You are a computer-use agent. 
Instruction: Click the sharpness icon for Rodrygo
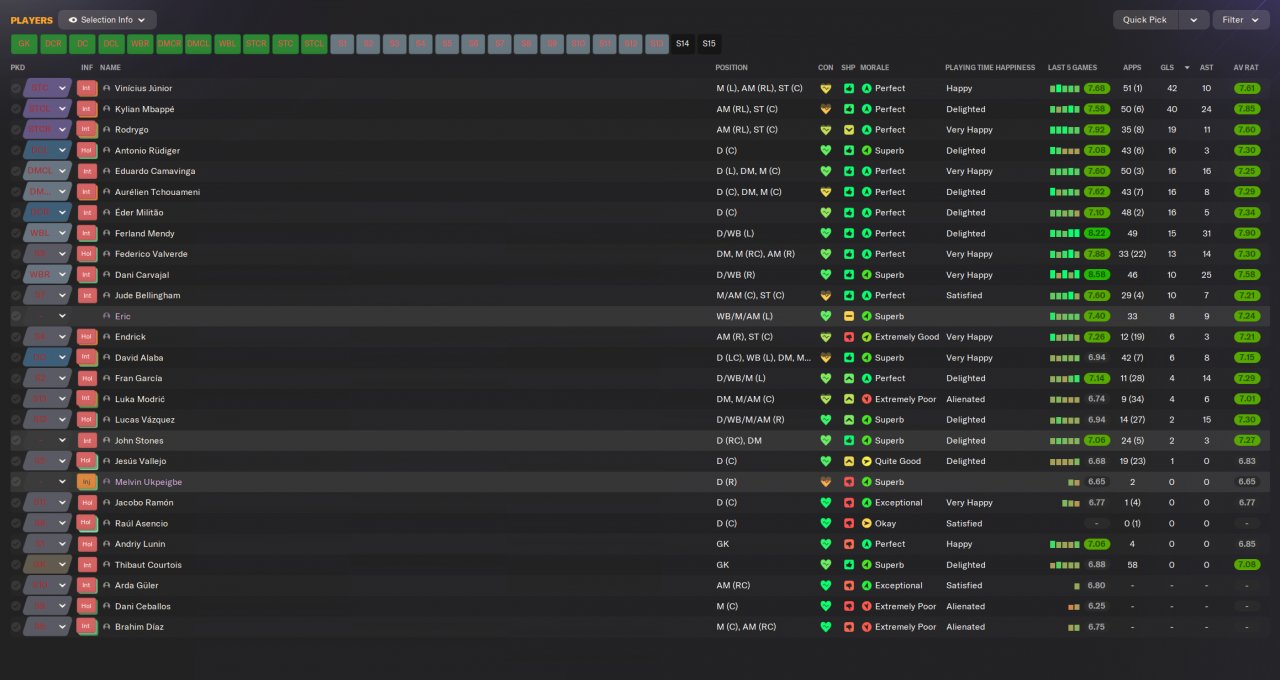click(848, 130)
